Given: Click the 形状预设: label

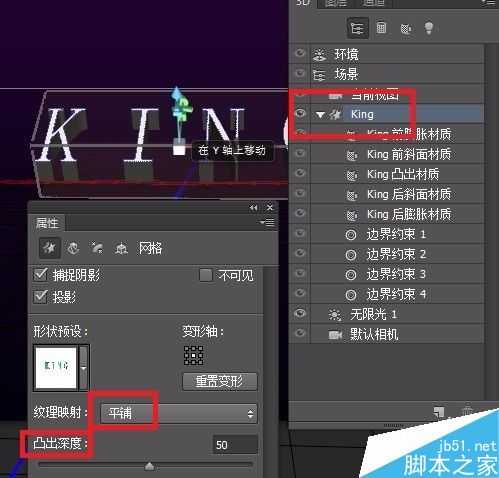Looking at the screenshot, I should 61,332.
